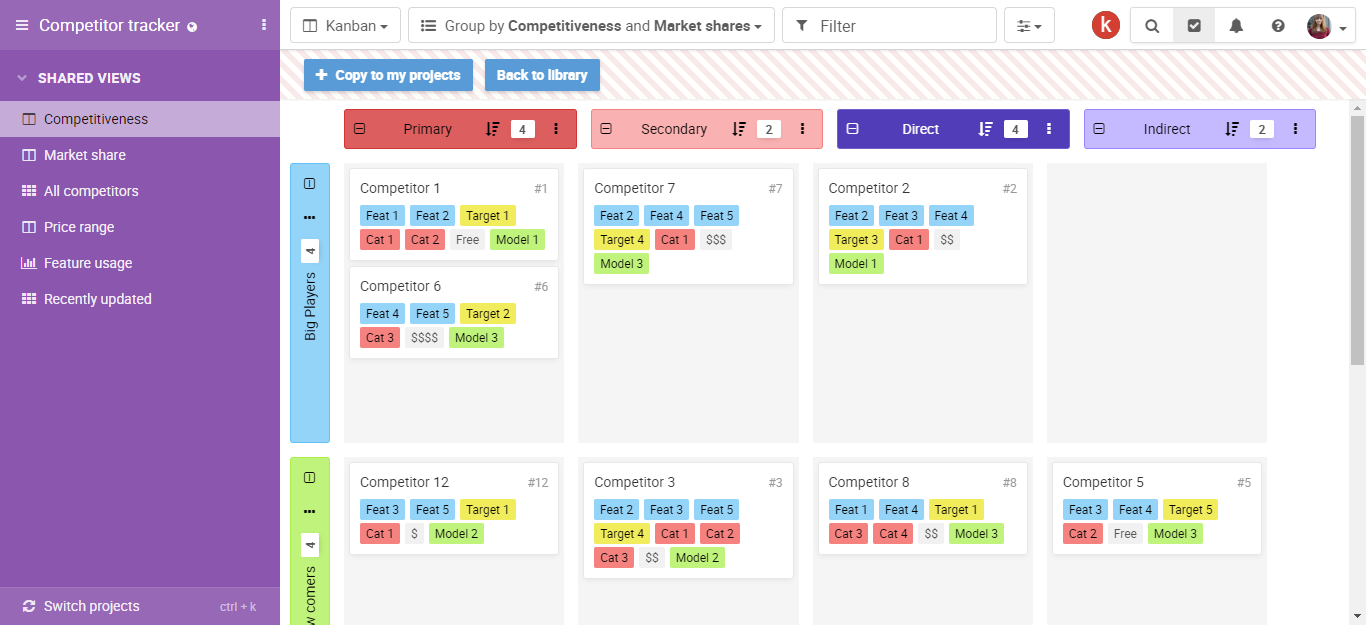Click the pie chart icon beside the project title

[192, 27]
